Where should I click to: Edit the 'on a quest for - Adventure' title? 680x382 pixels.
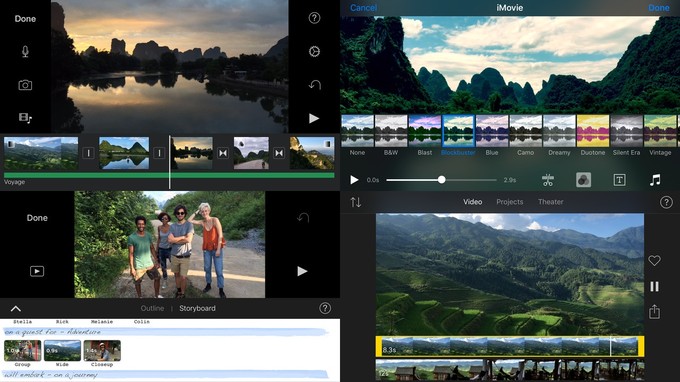[x=165, y=332]
